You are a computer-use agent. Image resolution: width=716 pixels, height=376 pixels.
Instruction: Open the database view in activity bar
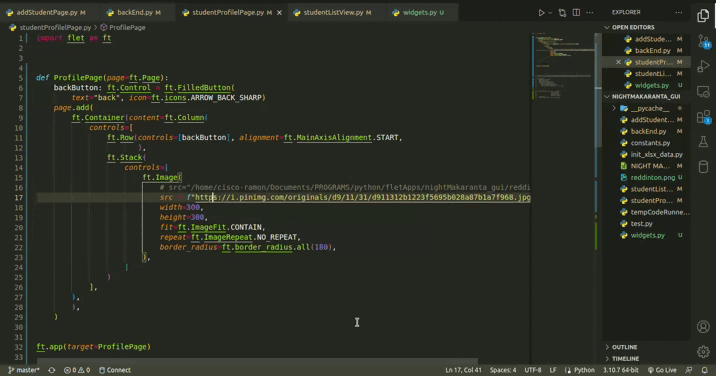(x=703, y=166)
